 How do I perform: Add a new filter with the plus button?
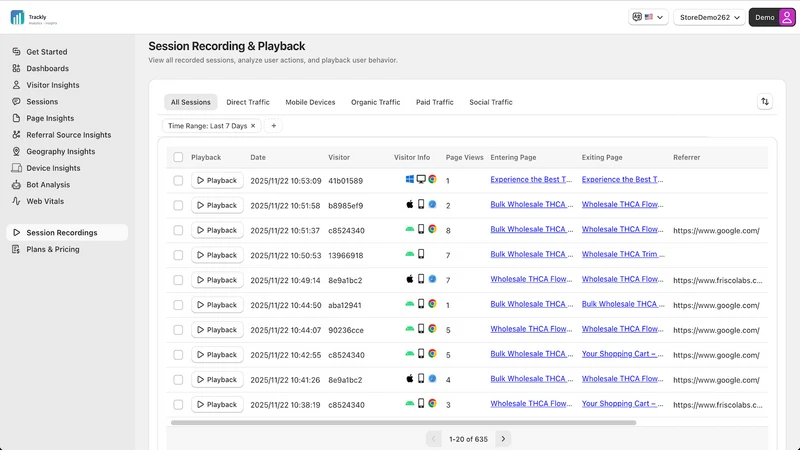tap(273, 126)
